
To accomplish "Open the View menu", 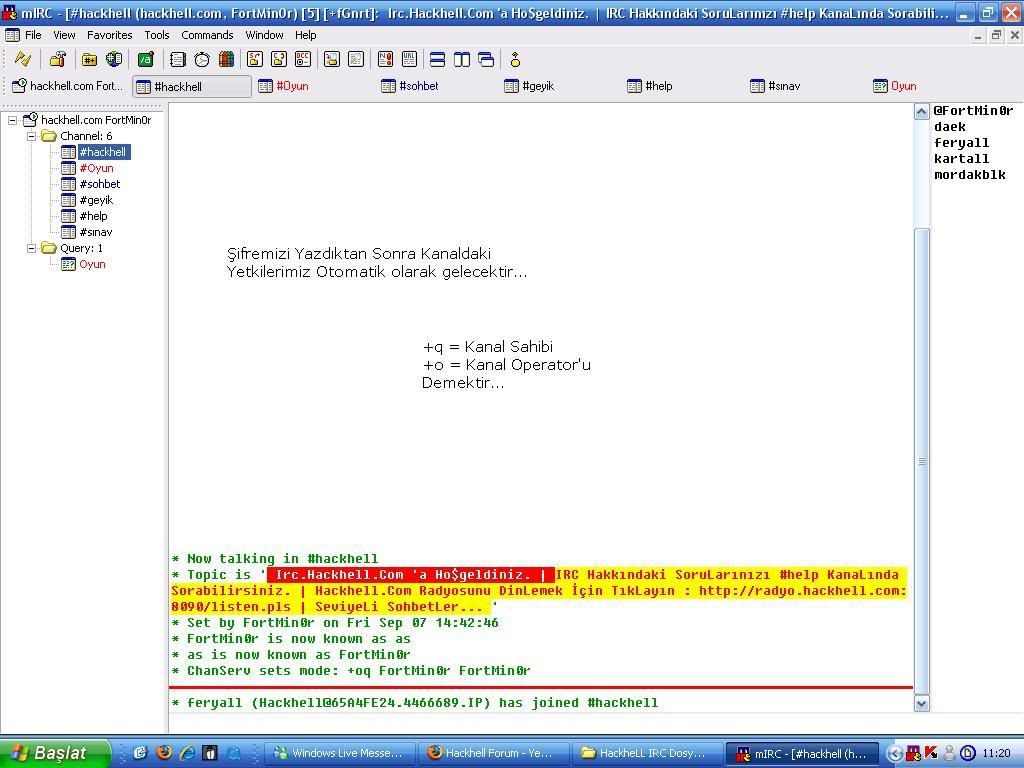I will click(x=64, y=35).
